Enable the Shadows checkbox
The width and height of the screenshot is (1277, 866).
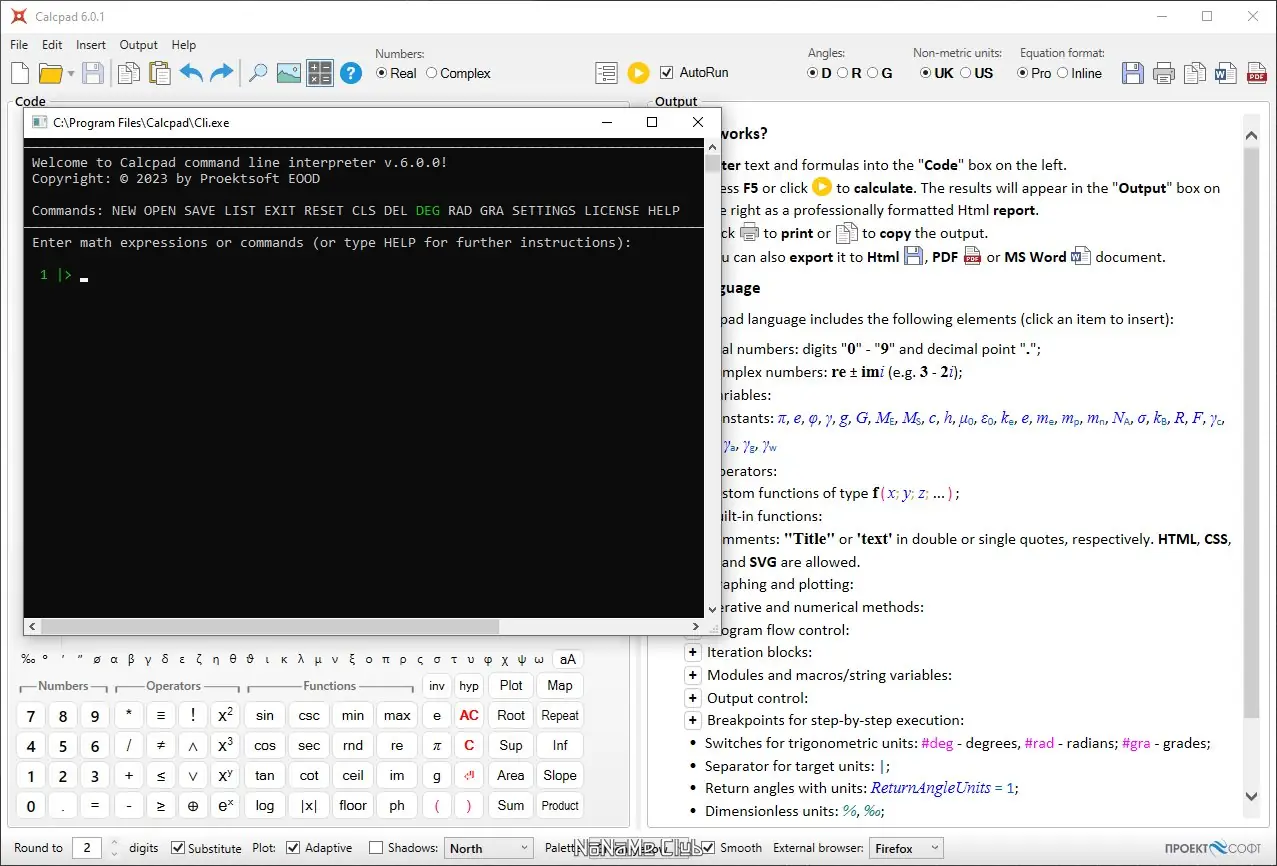(x=376, y=848)
